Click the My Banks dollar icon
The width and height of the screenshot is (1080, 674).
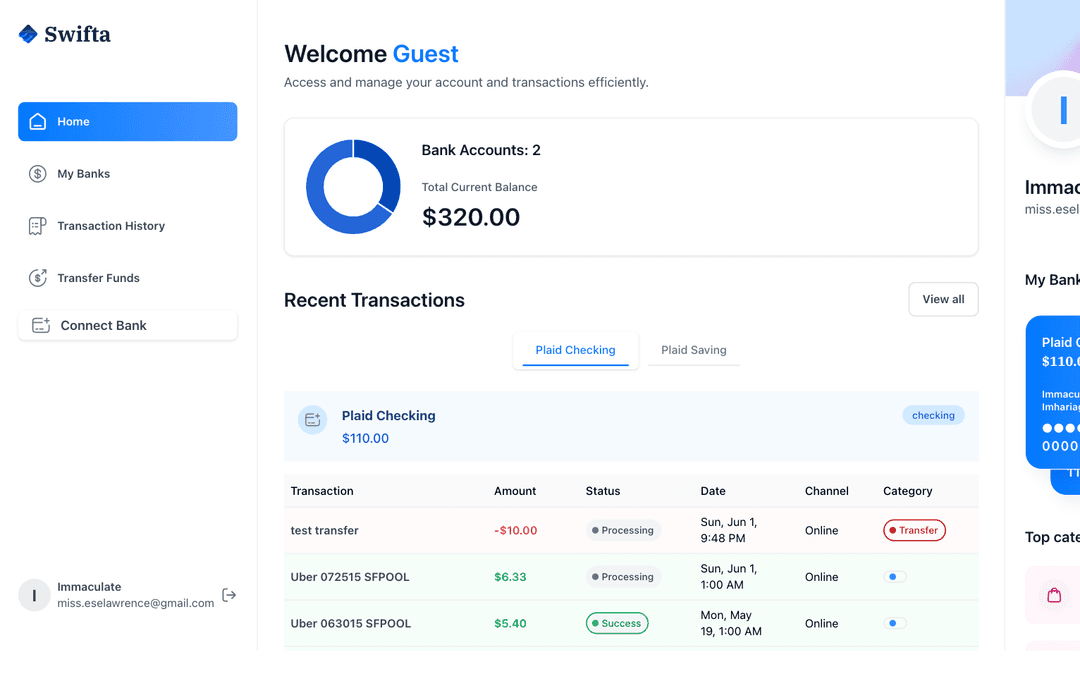point(38,174)
